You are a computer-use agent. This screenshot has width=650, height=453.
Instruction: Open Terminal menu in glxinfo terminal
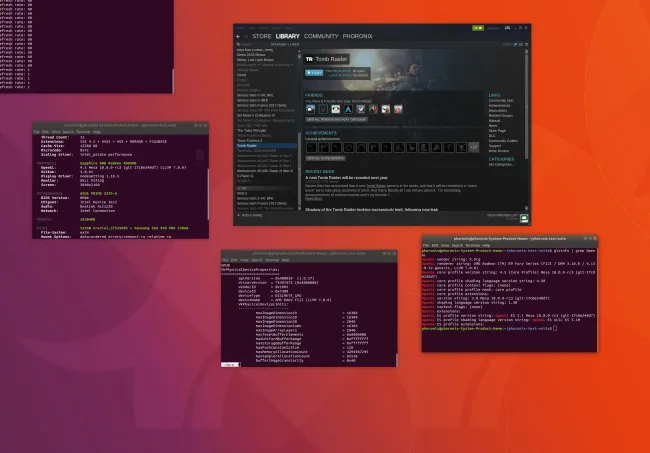(x=473, y=245)
